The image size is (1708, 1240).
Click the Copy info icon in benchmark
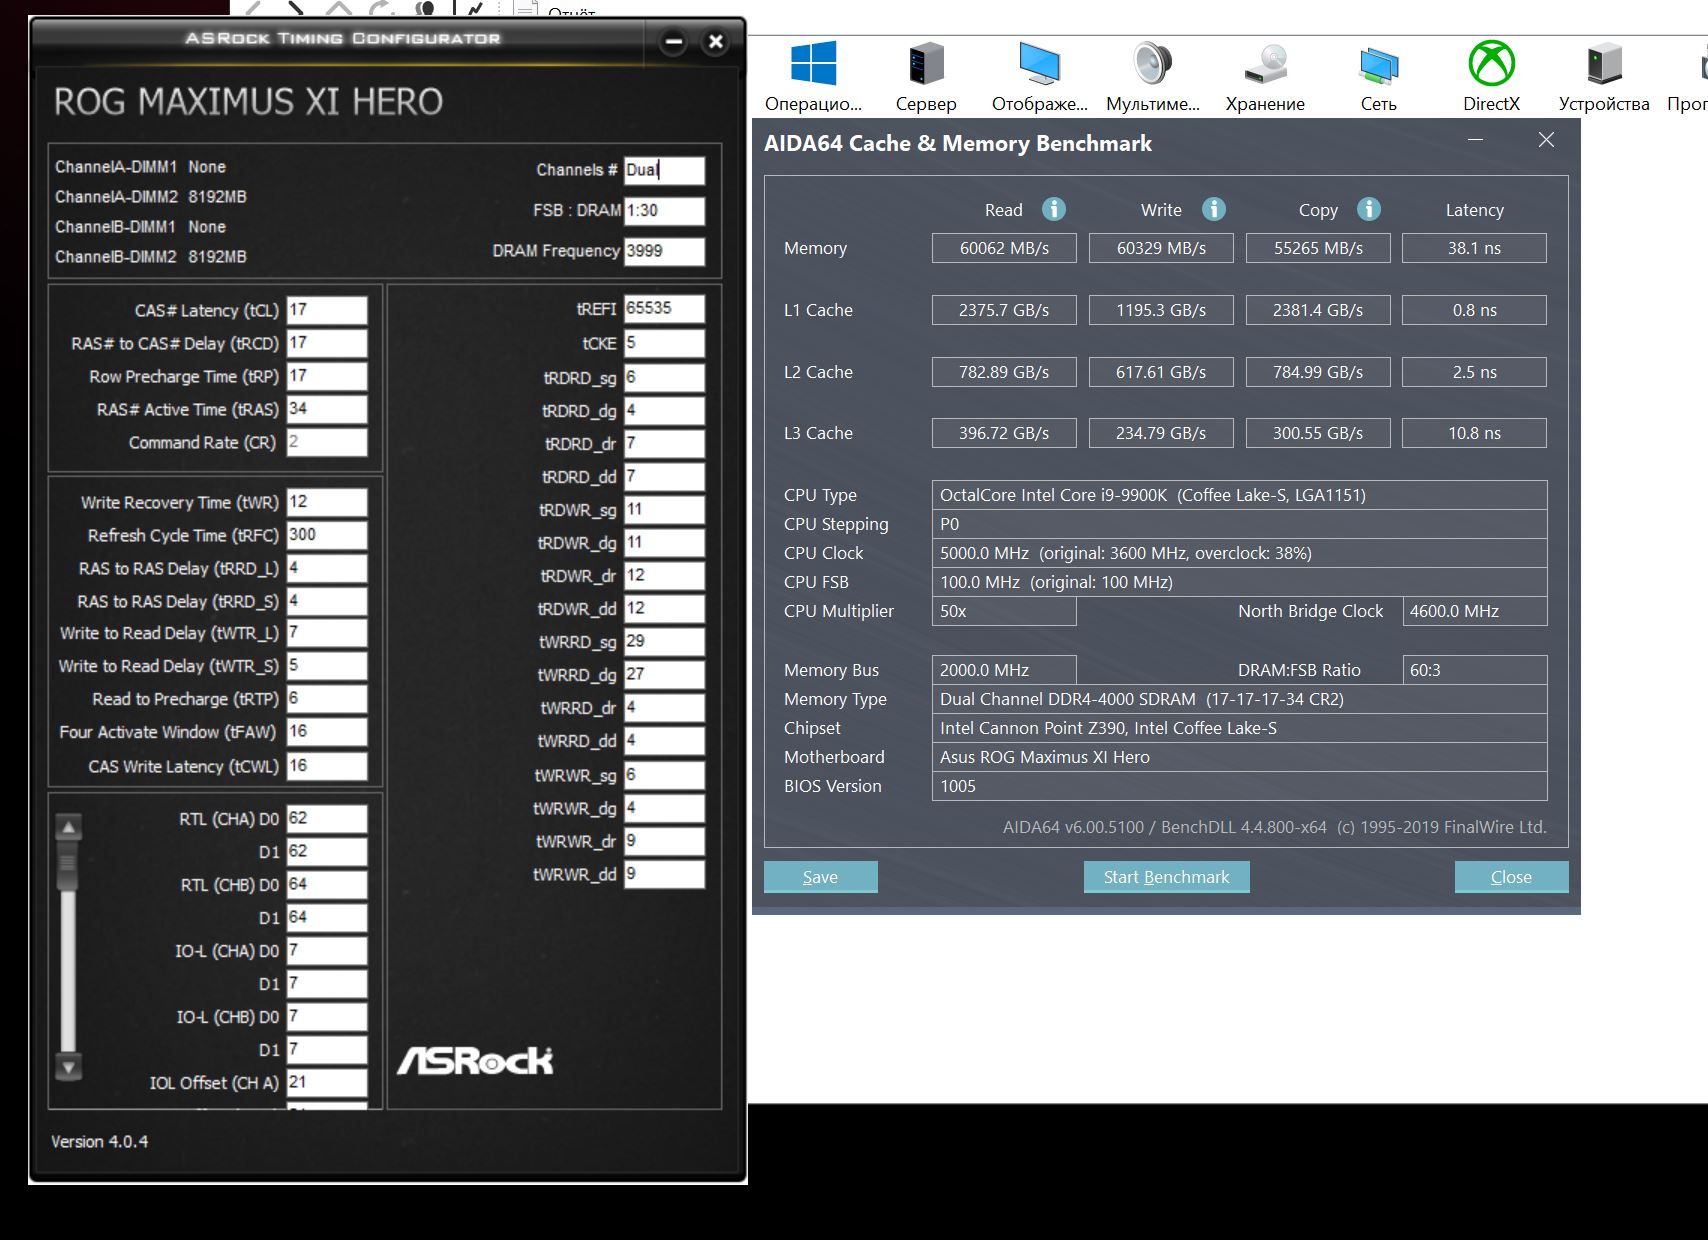click(x=1369, y=209)
